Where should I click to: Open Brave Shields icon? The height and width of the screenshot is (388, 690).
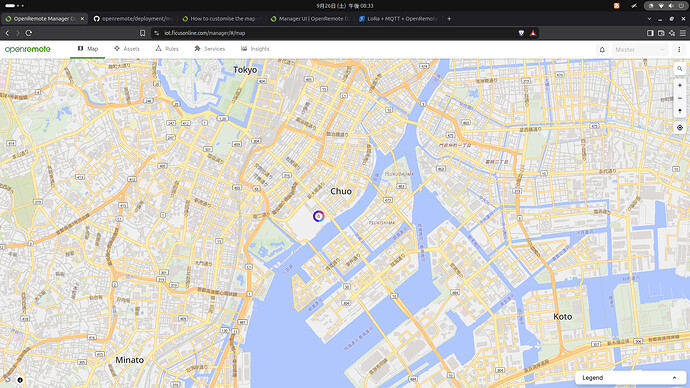click(521, 33)
